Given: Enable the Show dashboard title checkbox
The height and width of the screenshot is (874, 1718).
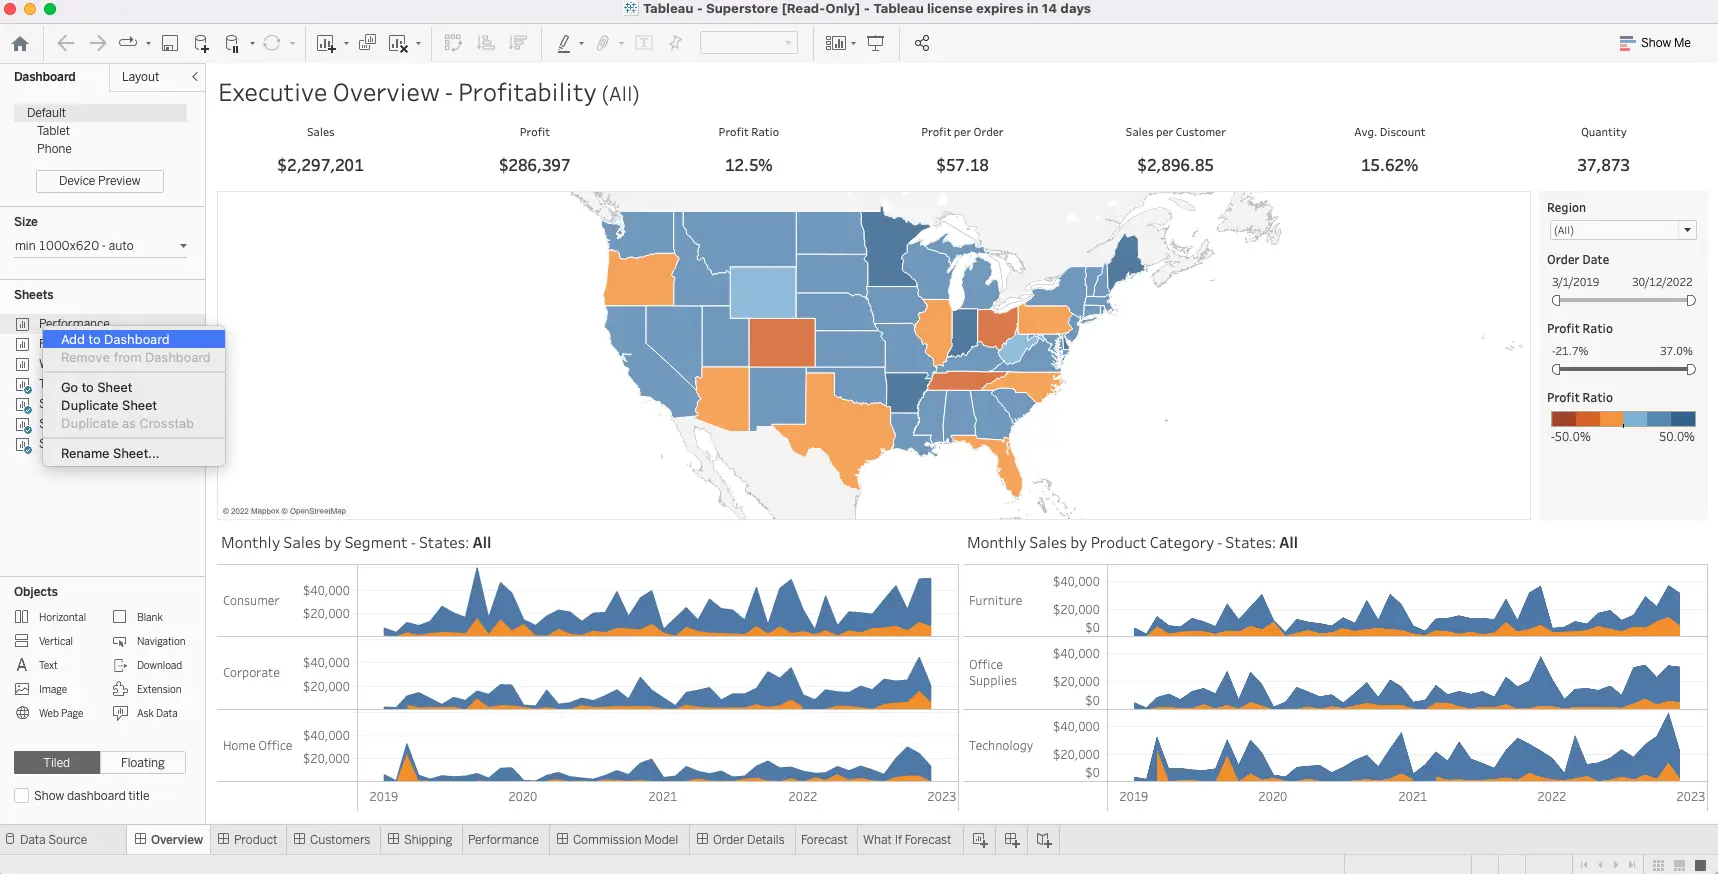Looking at the screenshot, I should [21, 796].
